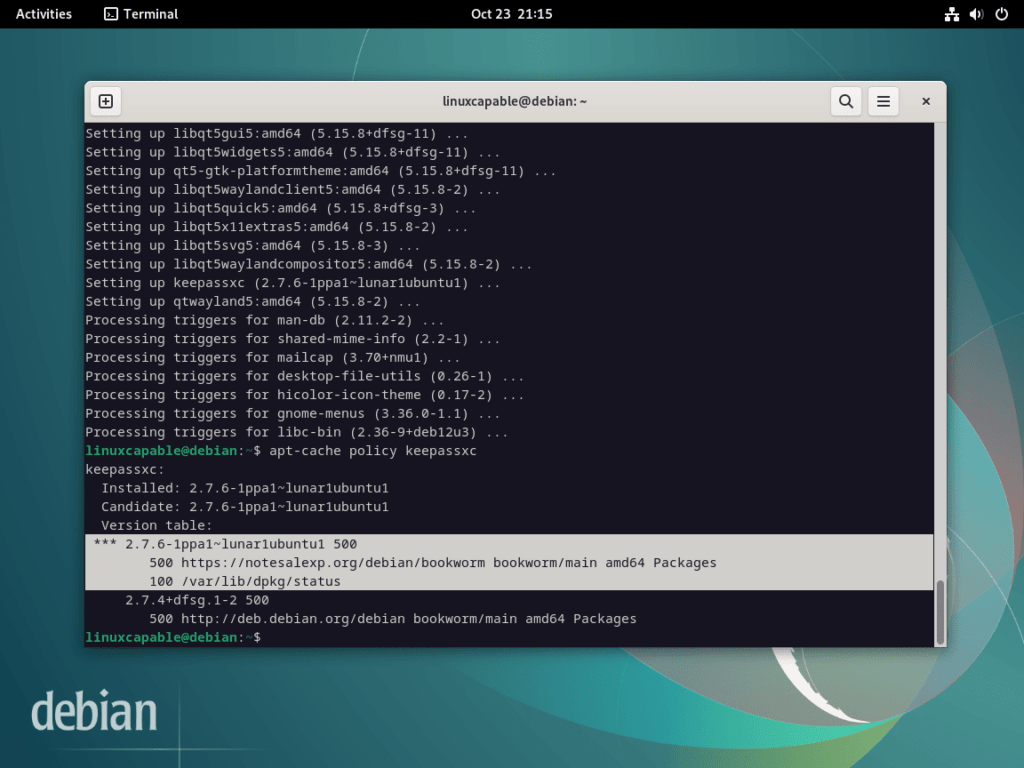Open the terminal hamburger menu
Viewport: 1024px width, 768px height.
click(883, 101)
